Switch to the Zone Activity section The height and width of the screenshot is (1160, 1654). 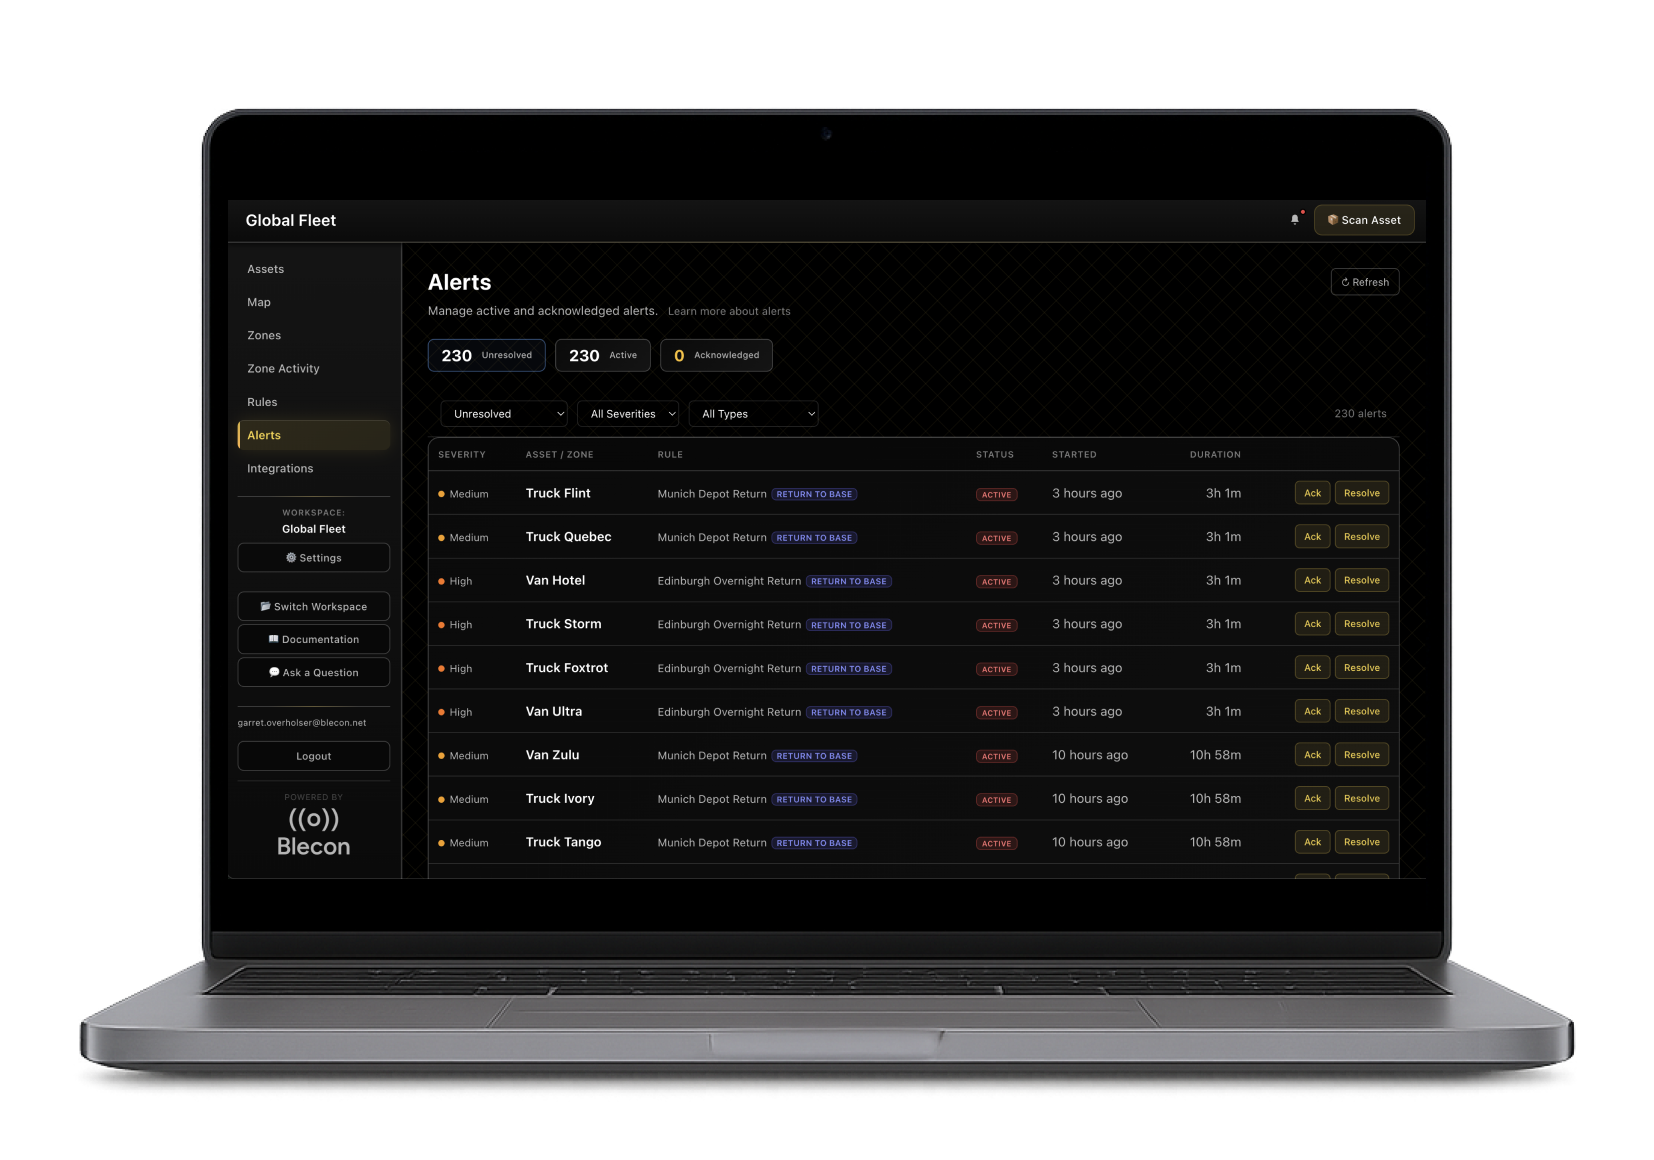(x=283, y=368)
